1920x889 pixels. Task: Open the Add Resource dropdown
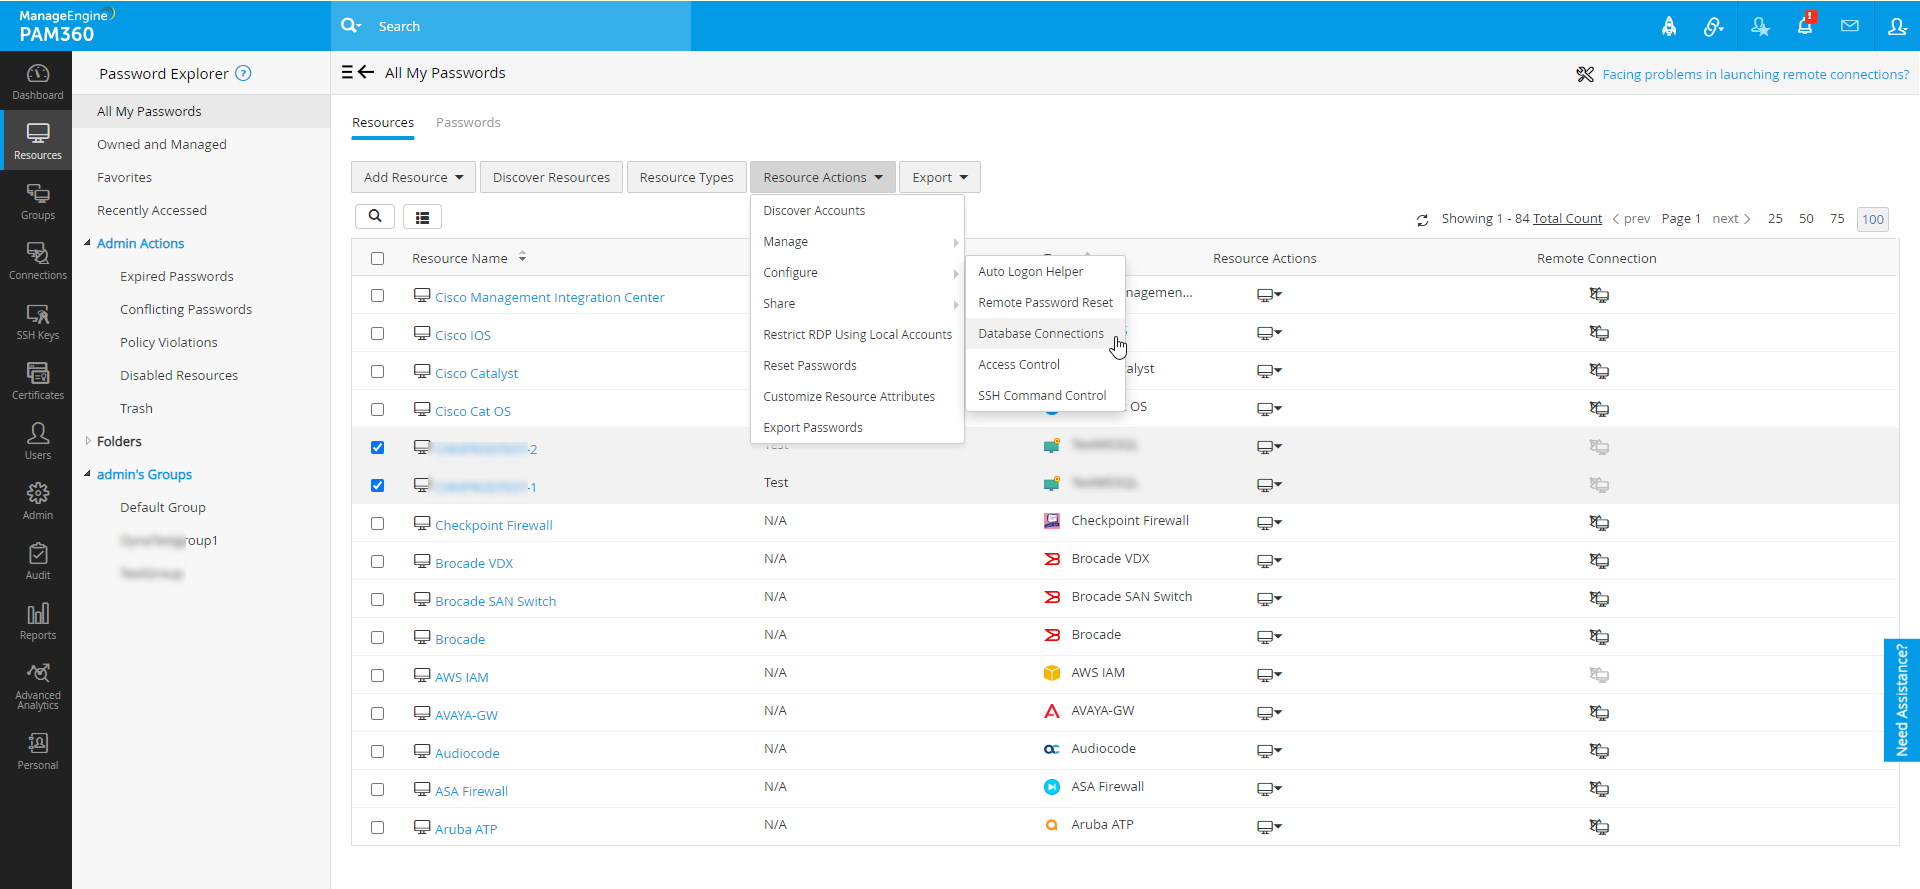(x=413, y=177)
